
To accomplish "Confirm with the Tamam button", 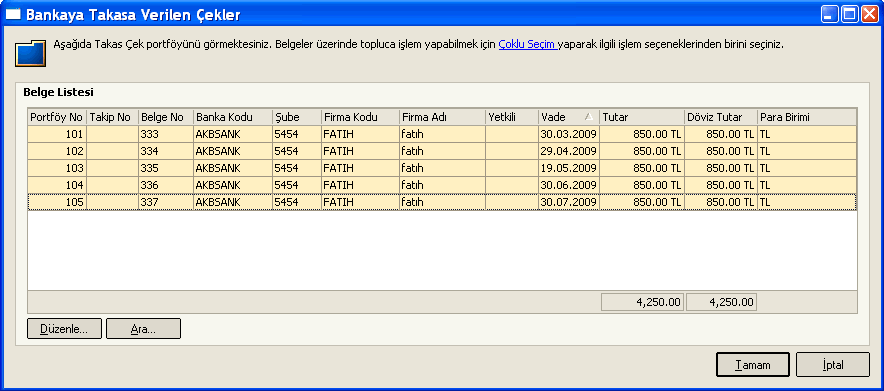I will [752, 365].
